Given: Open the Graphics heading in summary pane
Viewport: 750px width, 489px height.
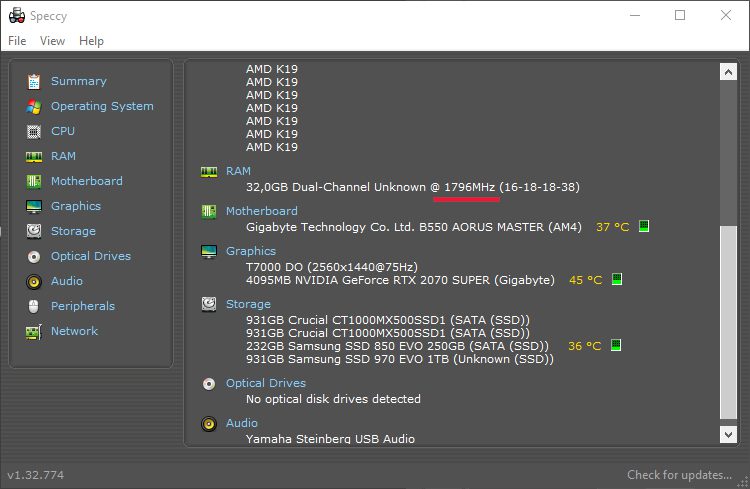Looking at the screenshot, I should [x=250, y=251].
